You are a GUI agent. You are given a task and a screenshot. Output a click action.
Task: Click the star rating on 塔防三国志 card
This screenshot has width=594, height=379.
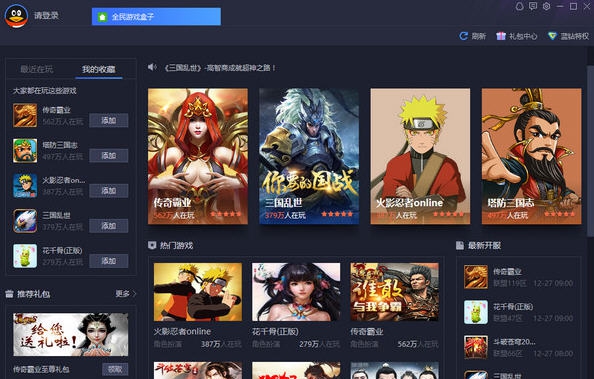560,214
